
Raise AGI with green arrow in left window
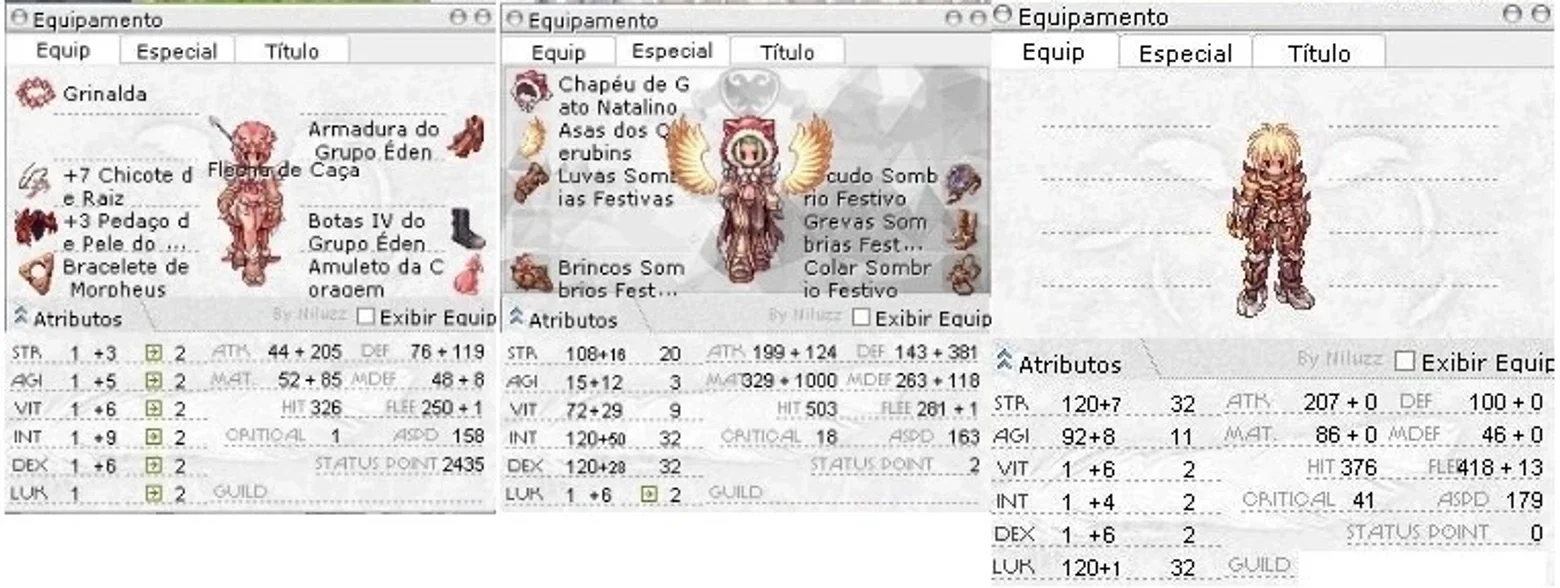pos(153,381)
